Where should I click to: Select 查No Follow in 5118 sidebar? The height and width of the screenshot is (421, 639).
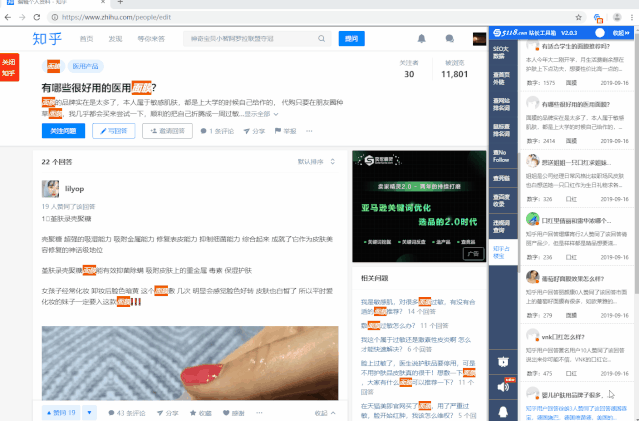(x=503, y=156)
